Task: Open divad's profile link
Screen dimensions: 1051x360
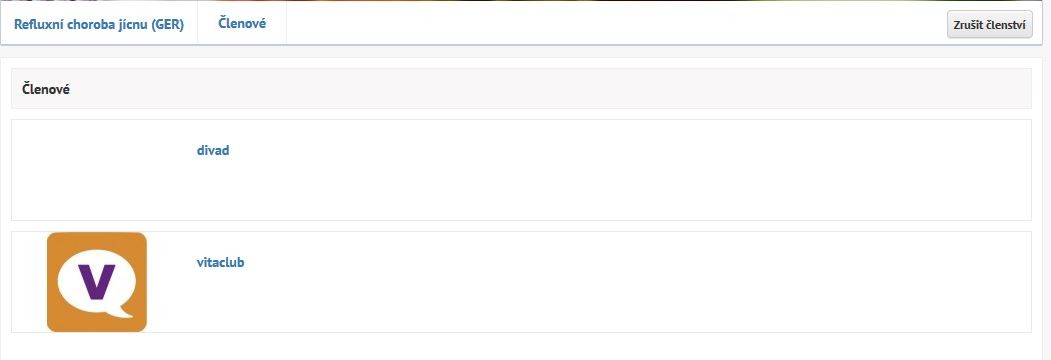Action: click(213, 150)
